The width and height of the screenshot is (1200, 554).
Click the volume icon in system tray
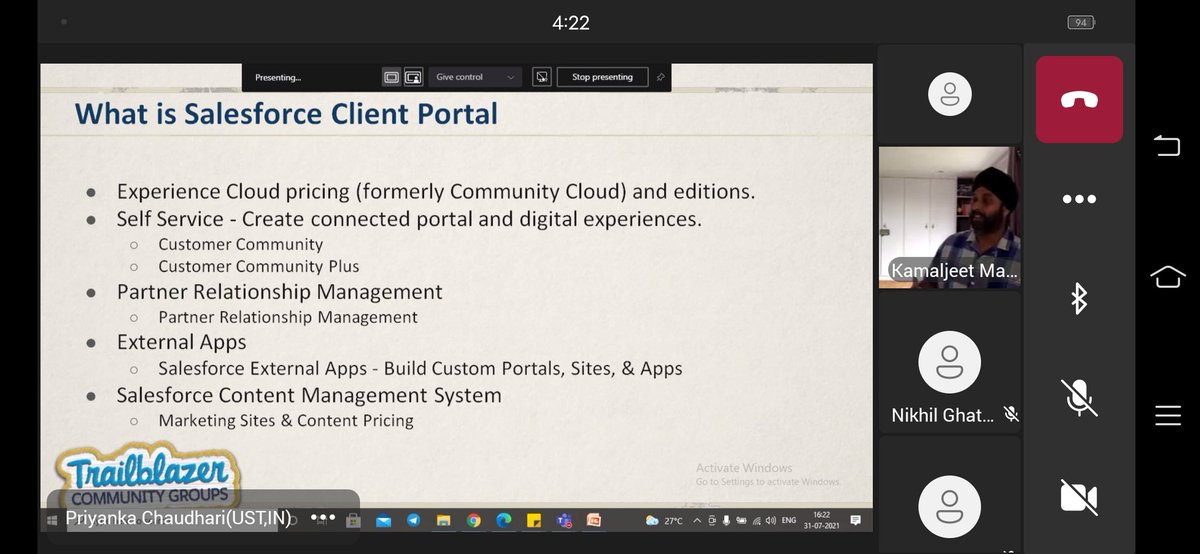point(770,521)
